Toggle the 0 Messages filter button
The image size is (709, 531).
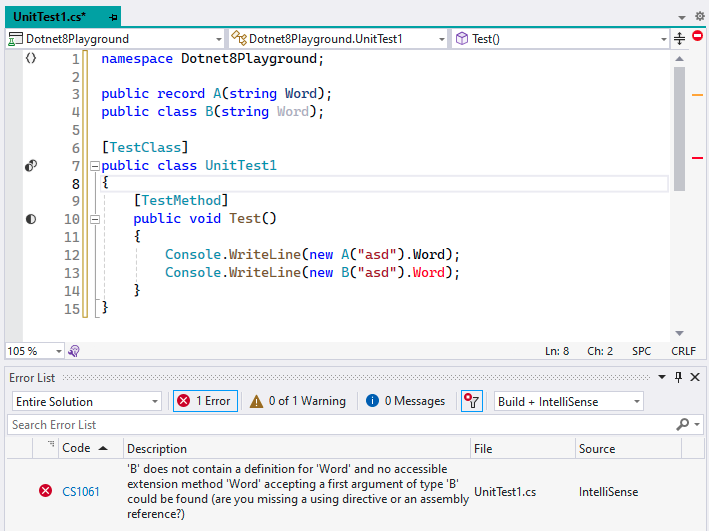point(406,401)
